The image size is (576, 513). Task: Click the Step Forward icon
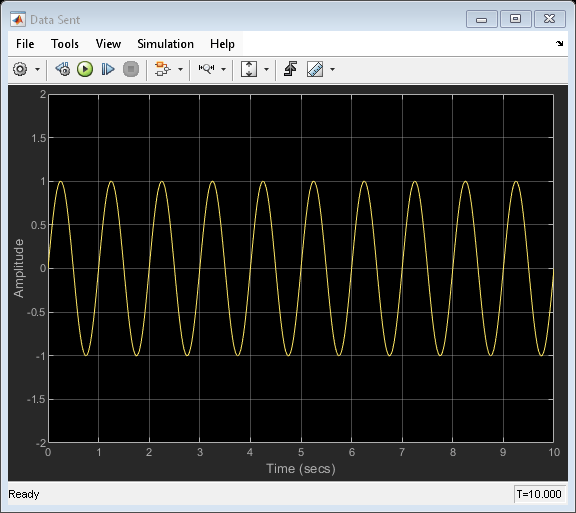[x=108, y=69]
